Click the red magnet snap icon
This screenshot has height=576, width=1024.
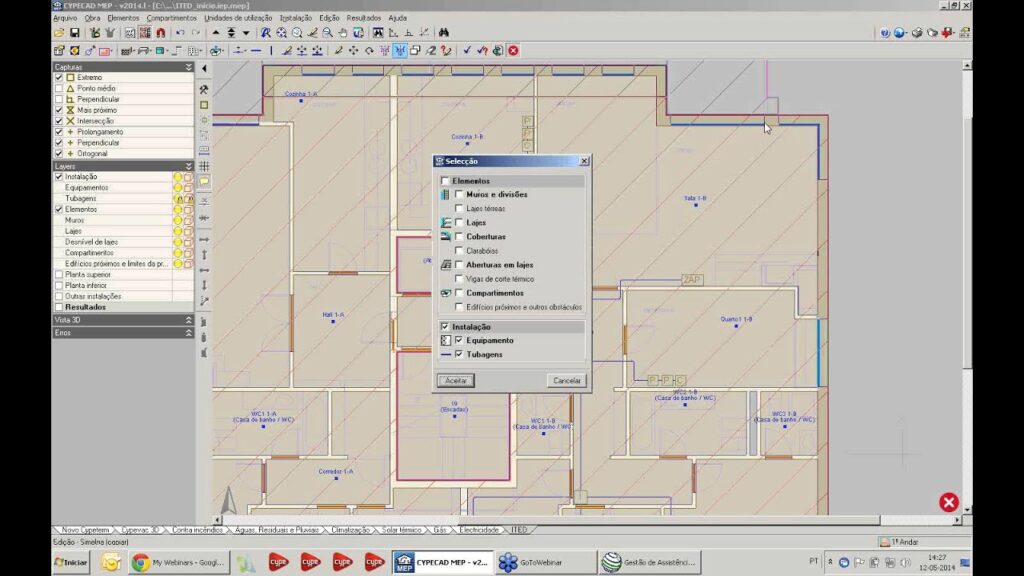click(160, 33)
